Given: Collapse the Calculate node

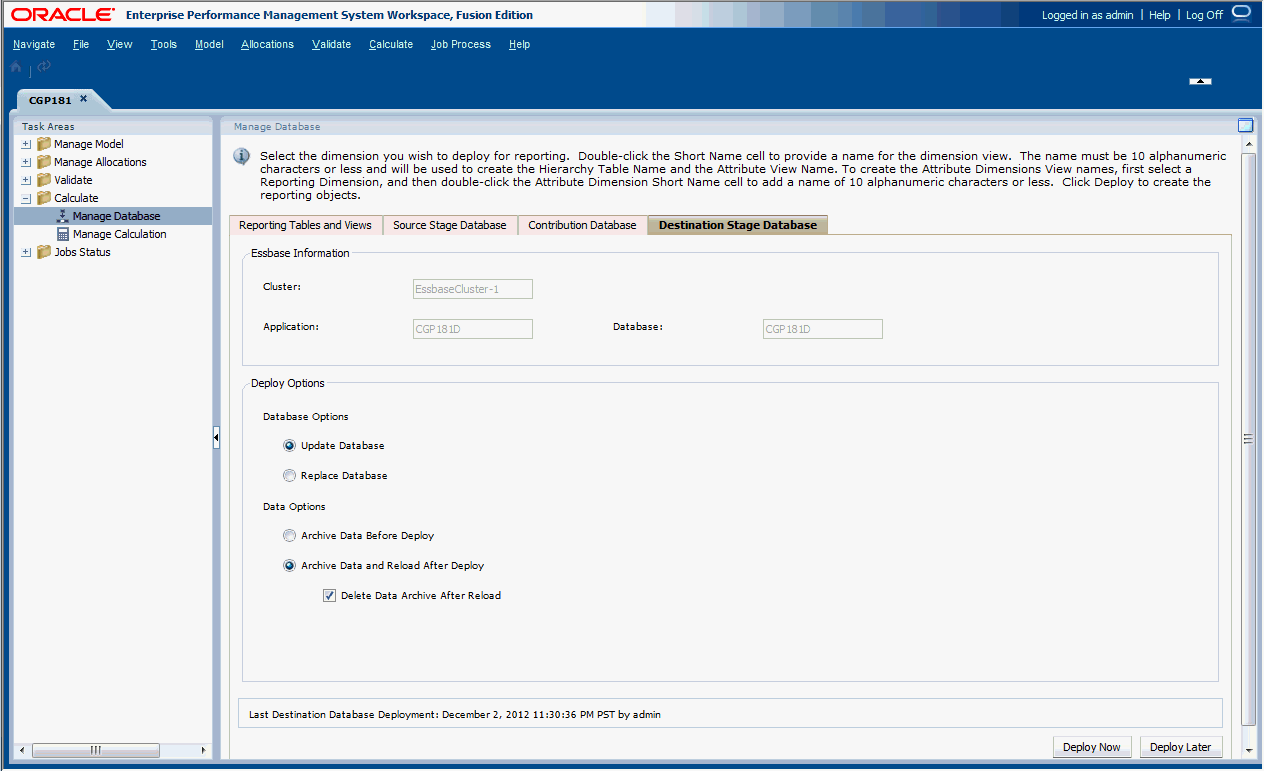Looking at the screenshot, I should [x=26, y=198].
